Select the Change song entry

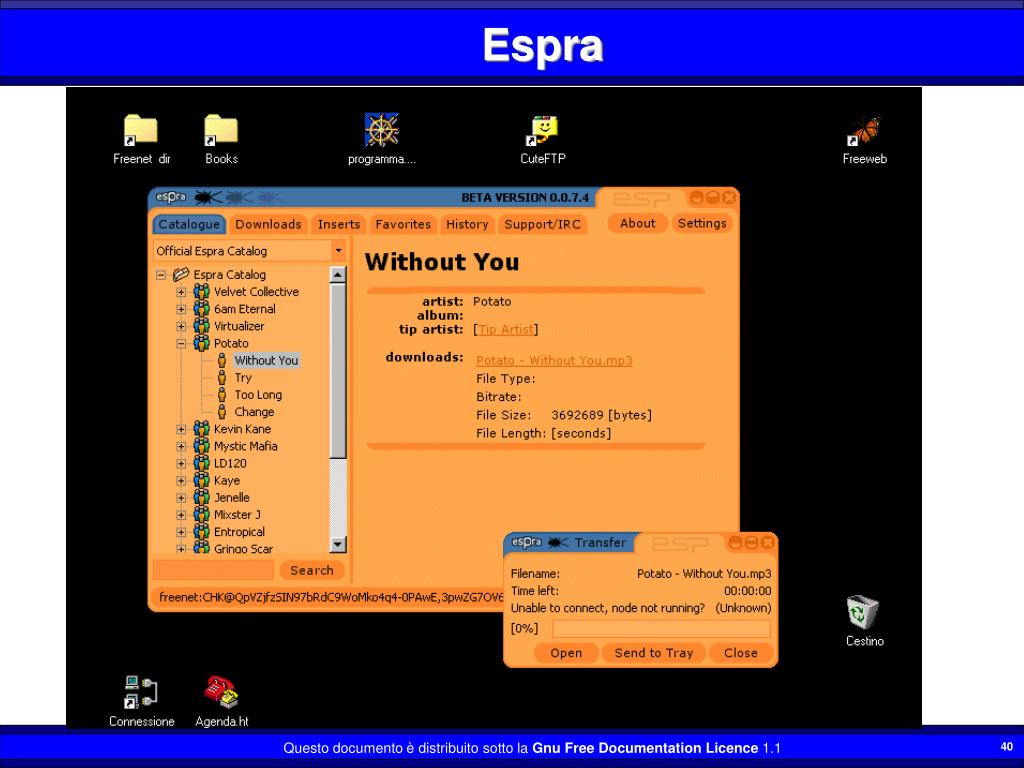(254, 411)
